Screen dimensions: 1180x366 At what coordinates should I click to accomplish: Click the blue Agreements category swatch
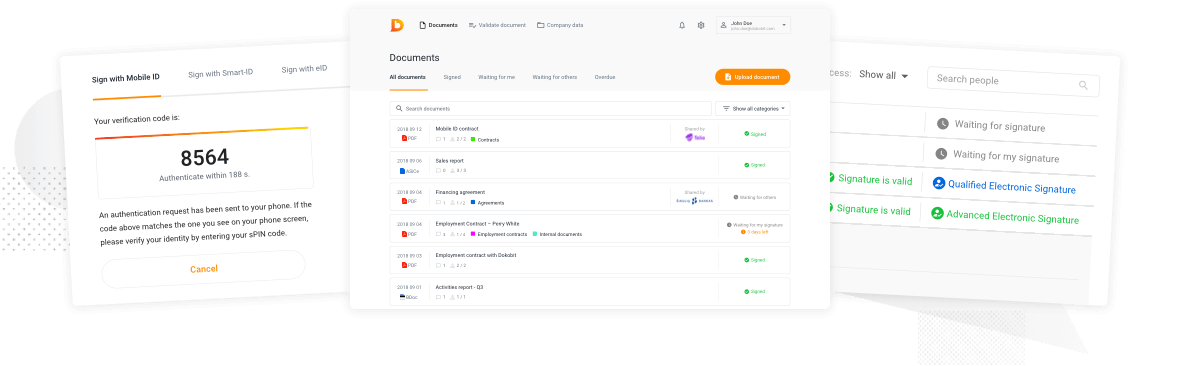tap(473, 203)
